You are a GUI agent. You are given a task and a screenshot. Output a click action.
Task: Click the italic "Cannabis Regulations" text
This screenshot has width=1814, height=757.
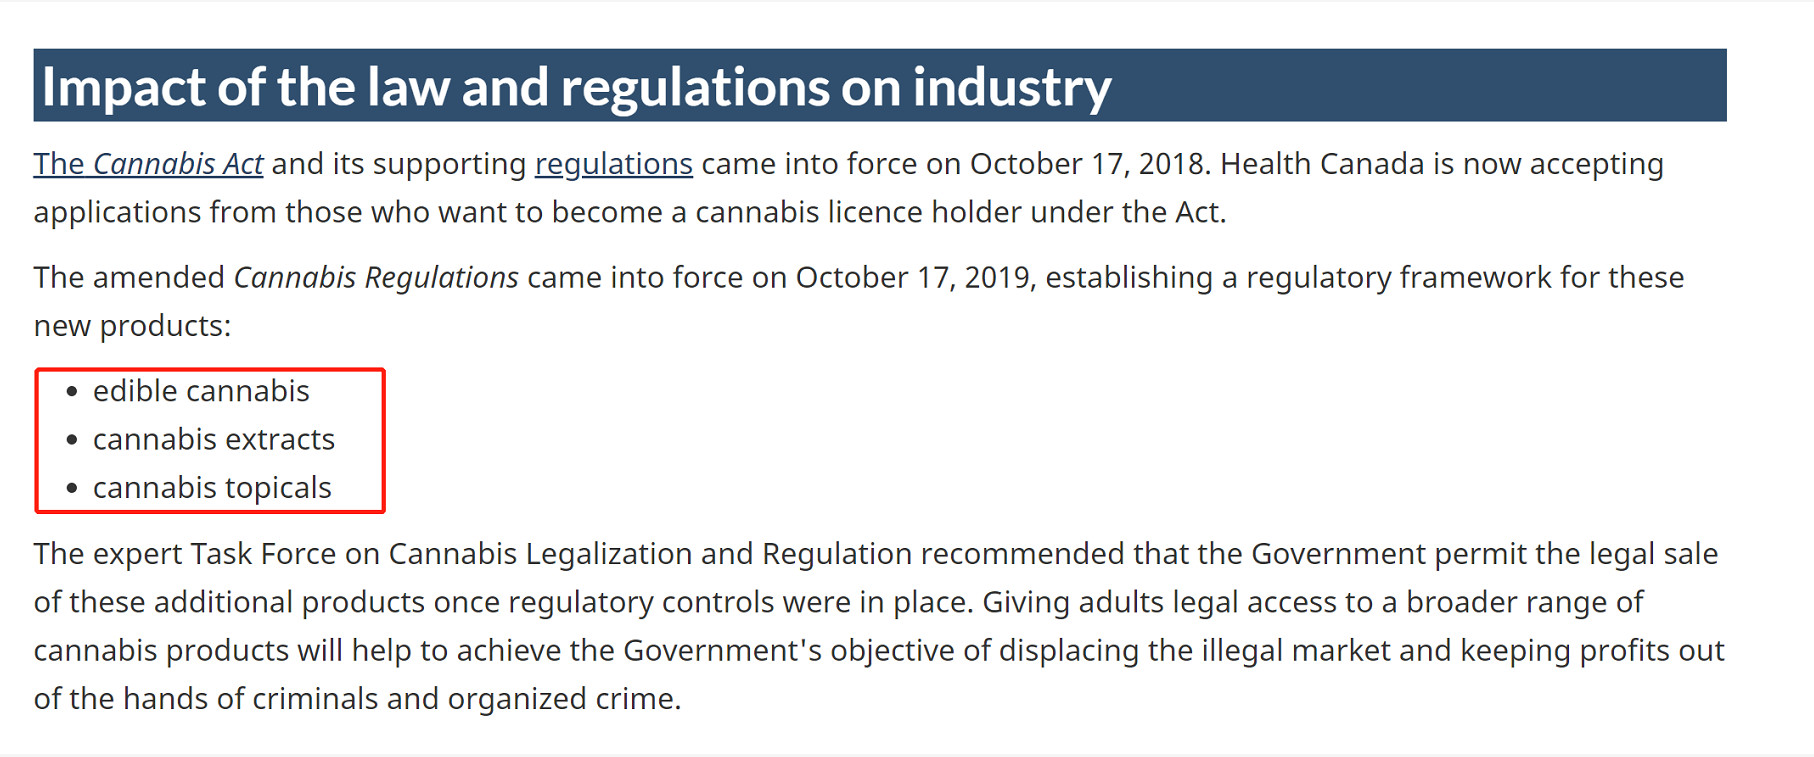tap(376, 277)
